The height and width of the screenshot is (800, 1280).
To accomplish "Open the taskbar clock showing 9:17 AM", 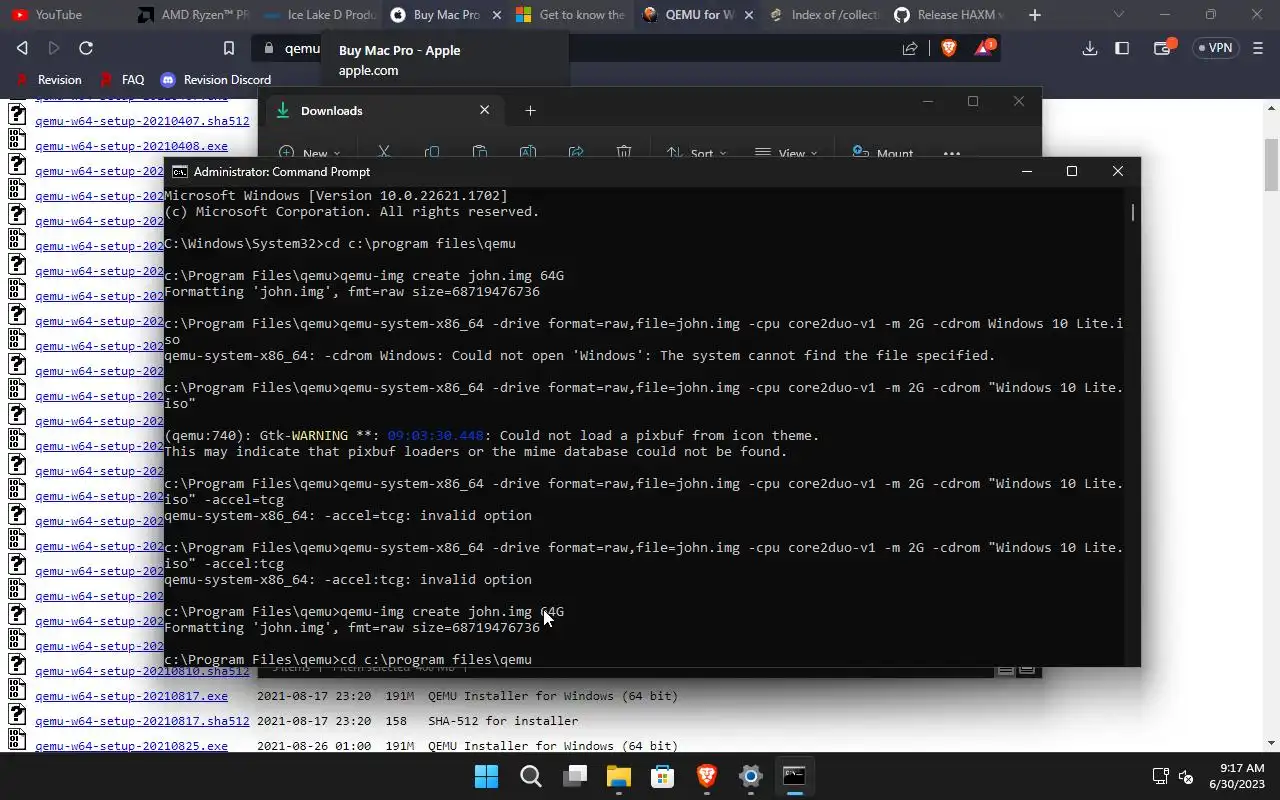I will 1236,776.
